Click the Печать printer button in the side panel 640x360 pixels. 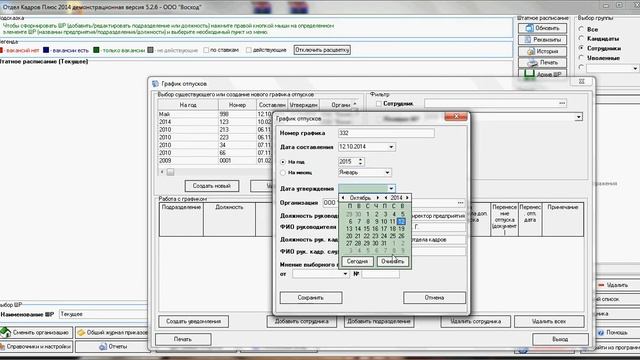[x=542, y=62]
